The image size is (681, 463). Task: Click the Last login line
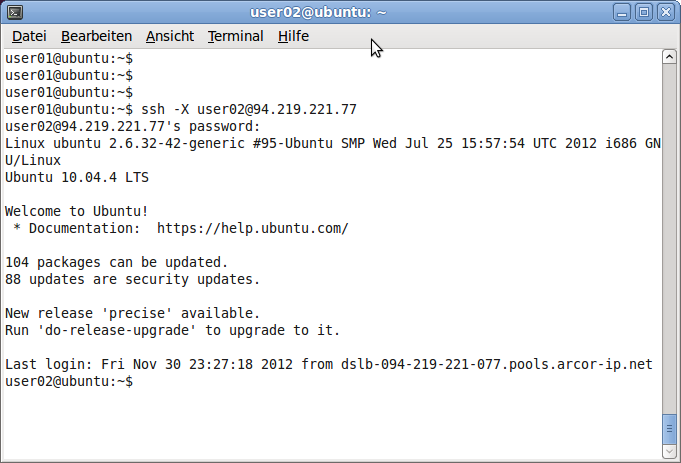pos(328,364)
